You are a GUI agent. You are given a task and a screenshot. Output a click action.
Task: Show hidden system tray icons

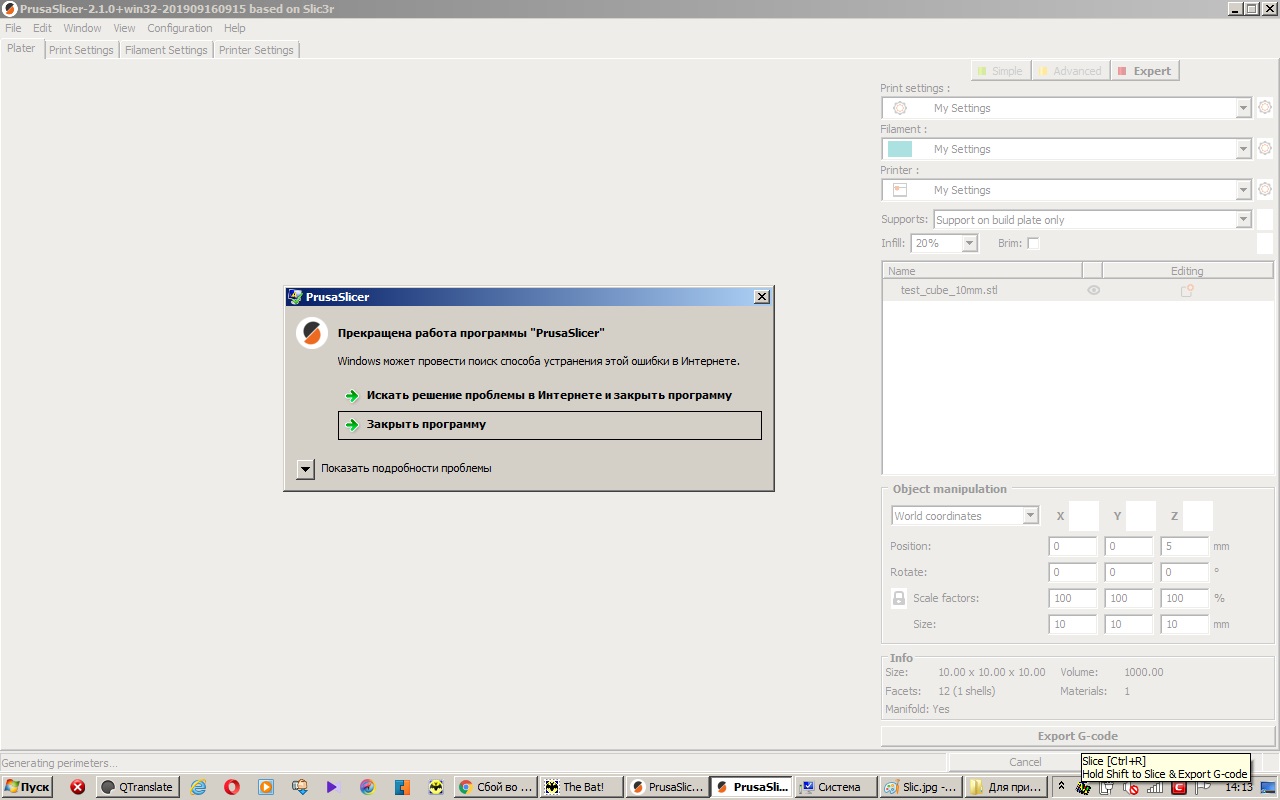[x=1062, y=787]
